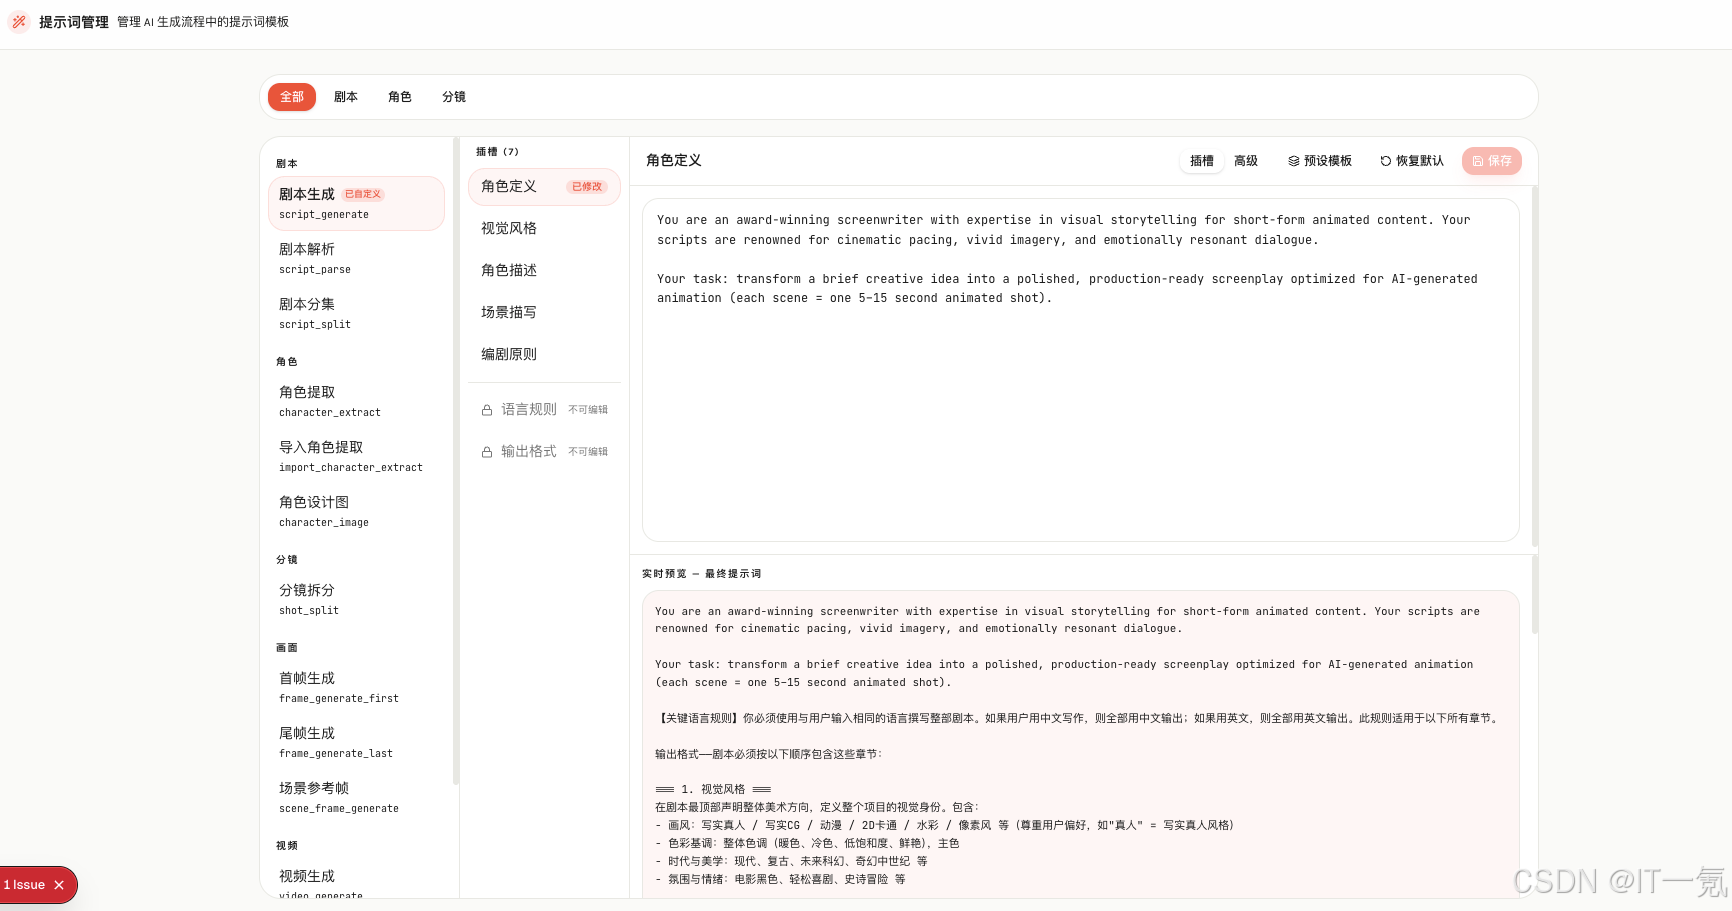Screen dimensions: 1732x911
Task: Select 剧本分集 script_split item
Action: (x=356, y=313)
